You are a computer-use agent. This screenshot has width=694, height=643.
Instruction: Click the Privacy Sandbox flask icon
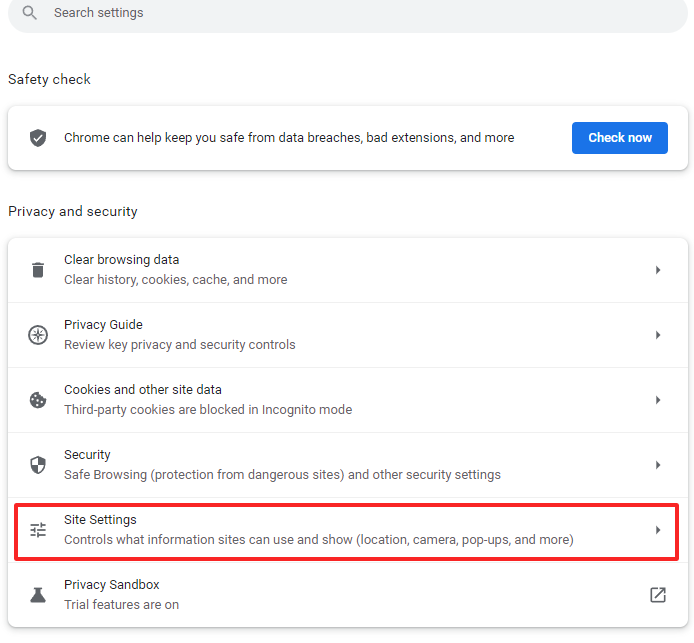pyautogui.click(x=38, y=595)
